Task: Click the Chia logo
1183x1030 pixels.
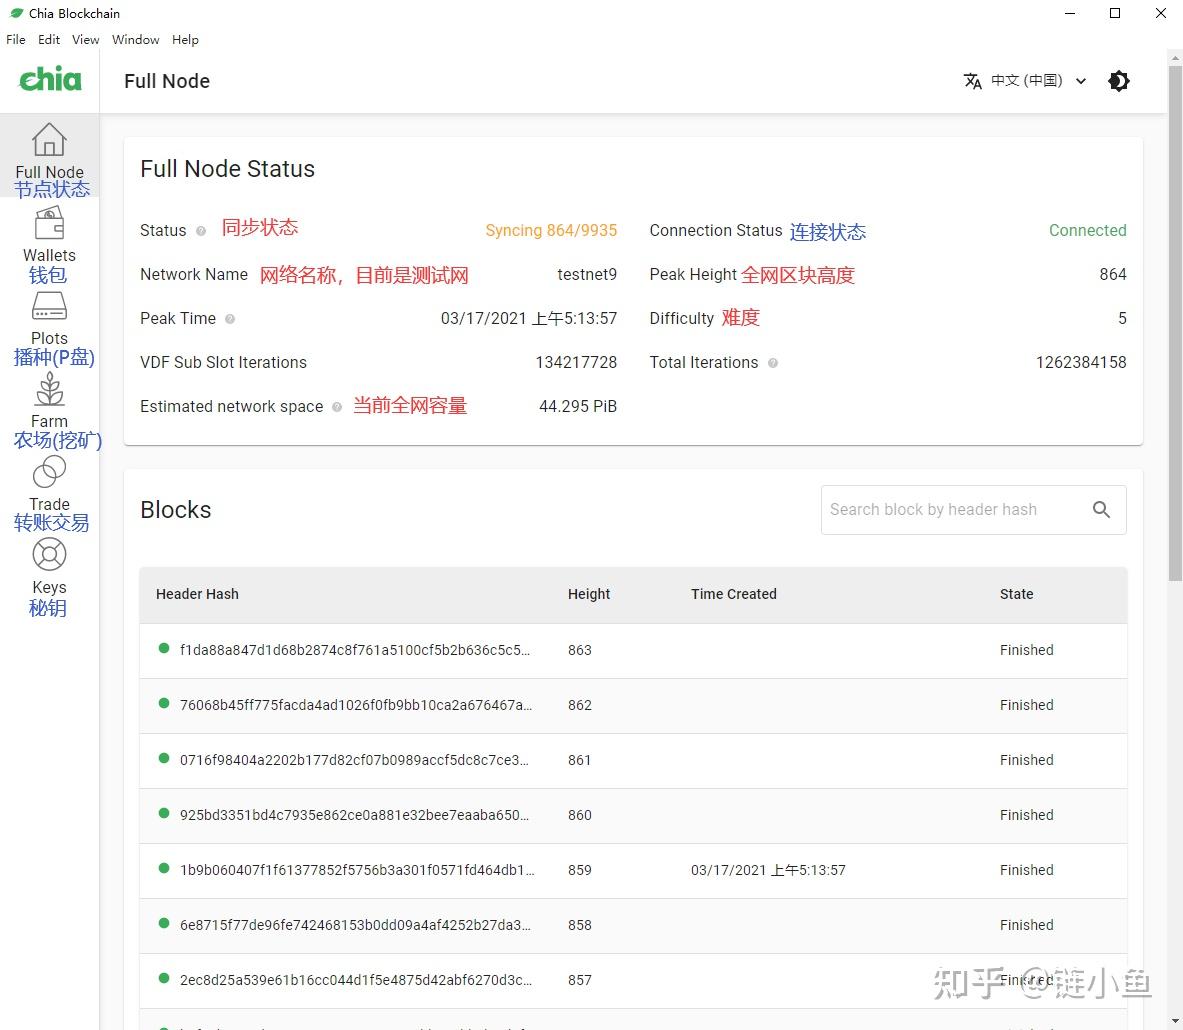Action: coord(50,80)
